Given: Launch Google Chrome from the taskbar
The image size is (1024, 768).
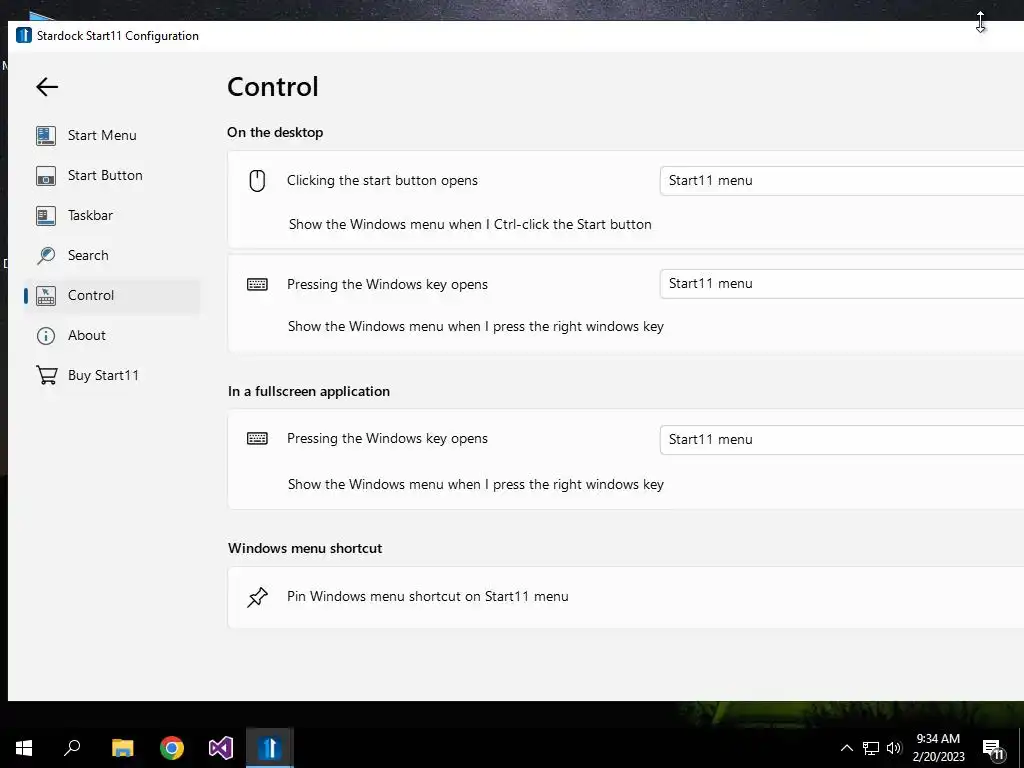Looking at the screenshot, I should (172, 748).
